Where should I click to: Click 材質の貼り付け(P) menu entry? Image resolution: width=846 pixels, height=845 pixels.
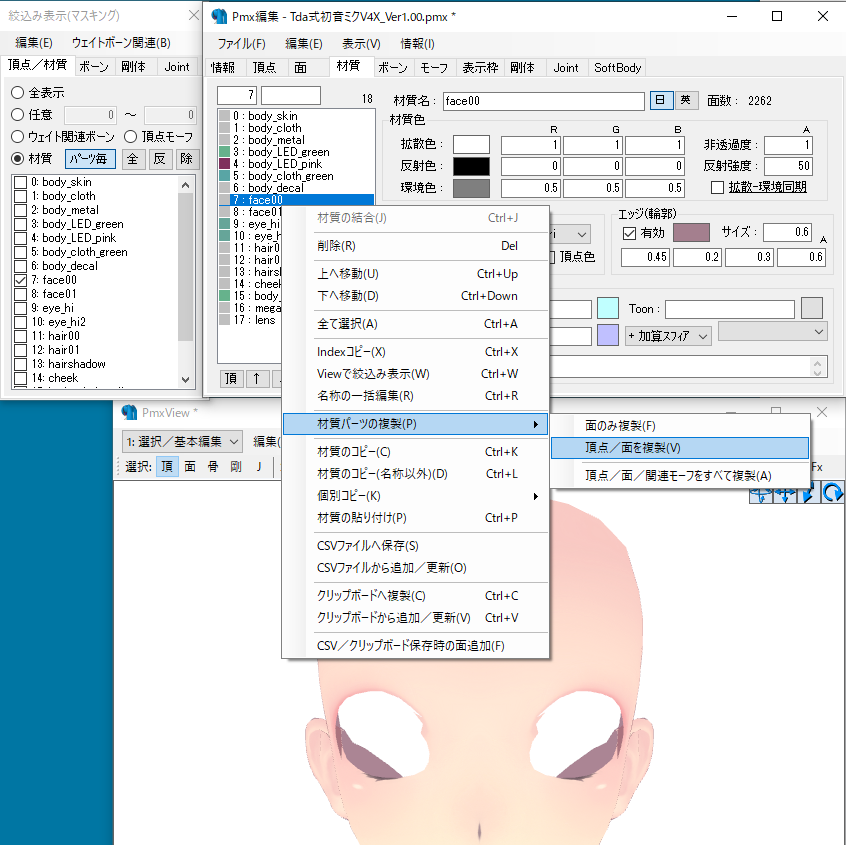tap(415, 517)
